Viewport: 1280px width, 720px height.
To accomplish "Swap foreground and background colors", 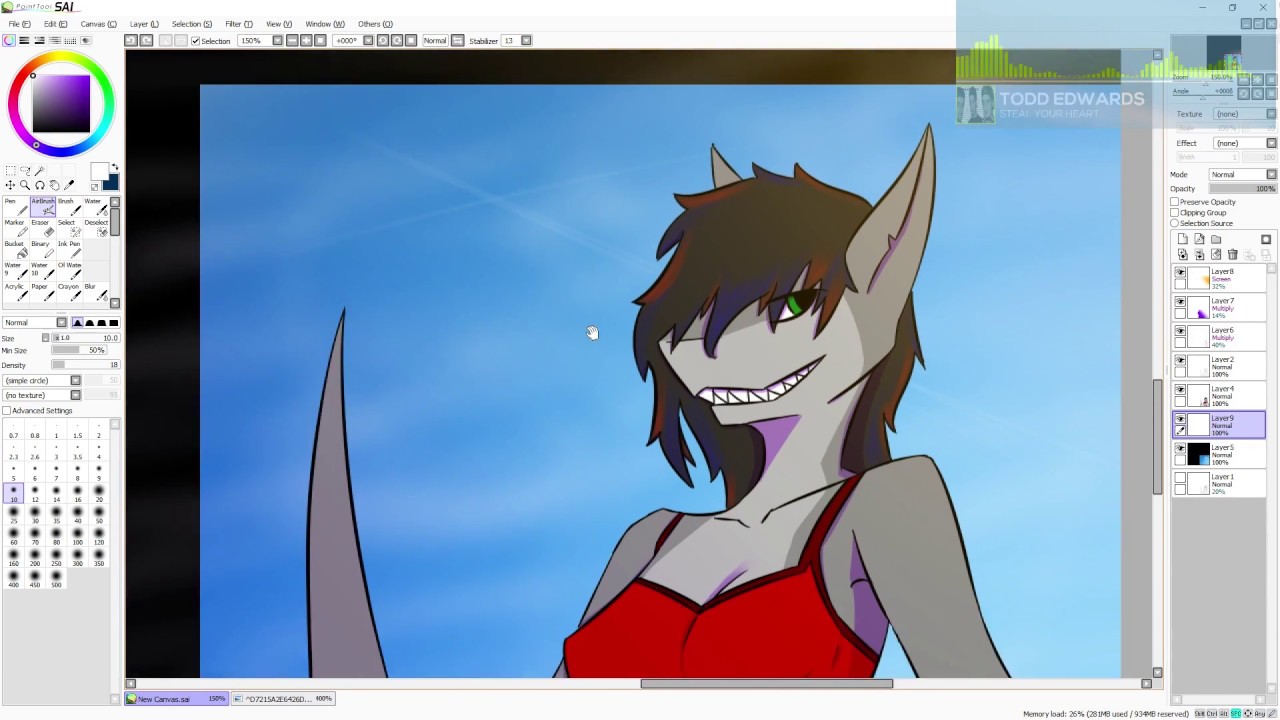I will (115, 167).
